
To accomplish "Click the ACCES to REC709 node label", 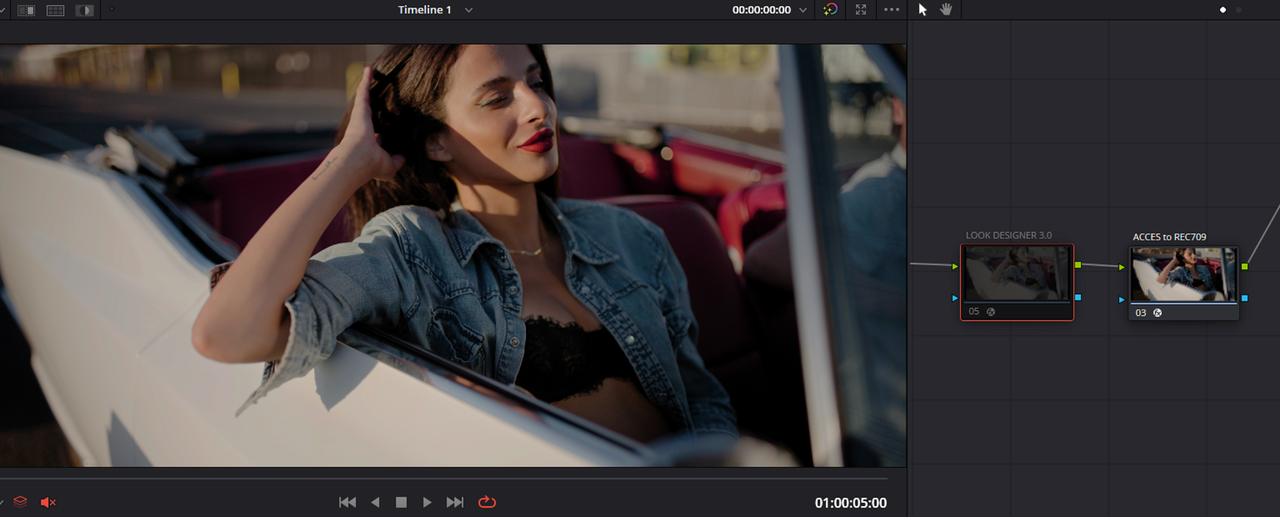I will pyautogui.click(x=1169, y=237).
